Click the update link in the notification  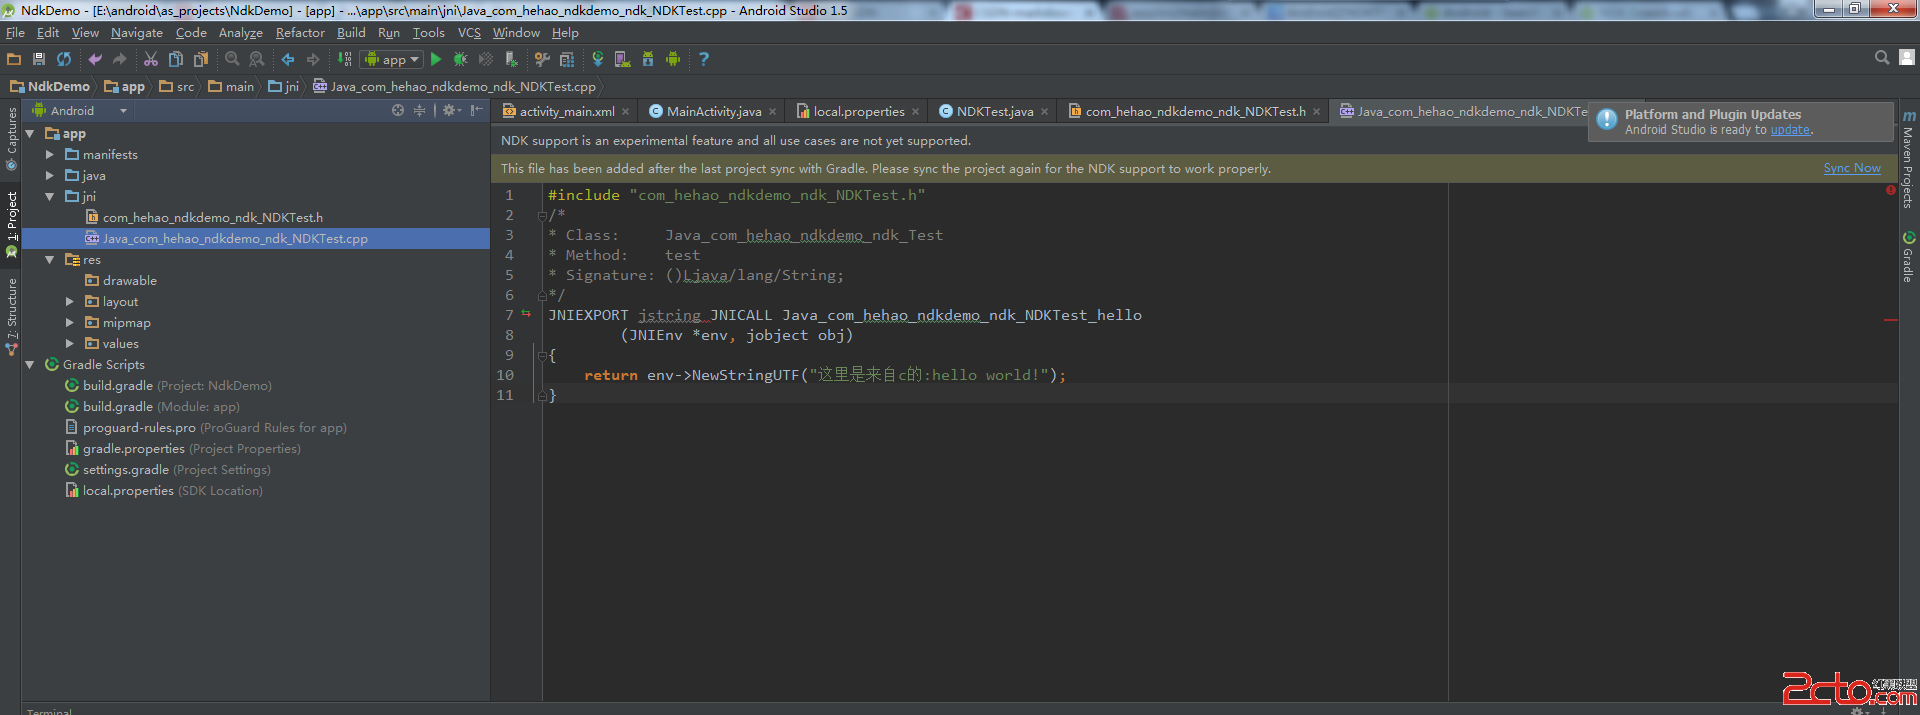(1790, 130)
